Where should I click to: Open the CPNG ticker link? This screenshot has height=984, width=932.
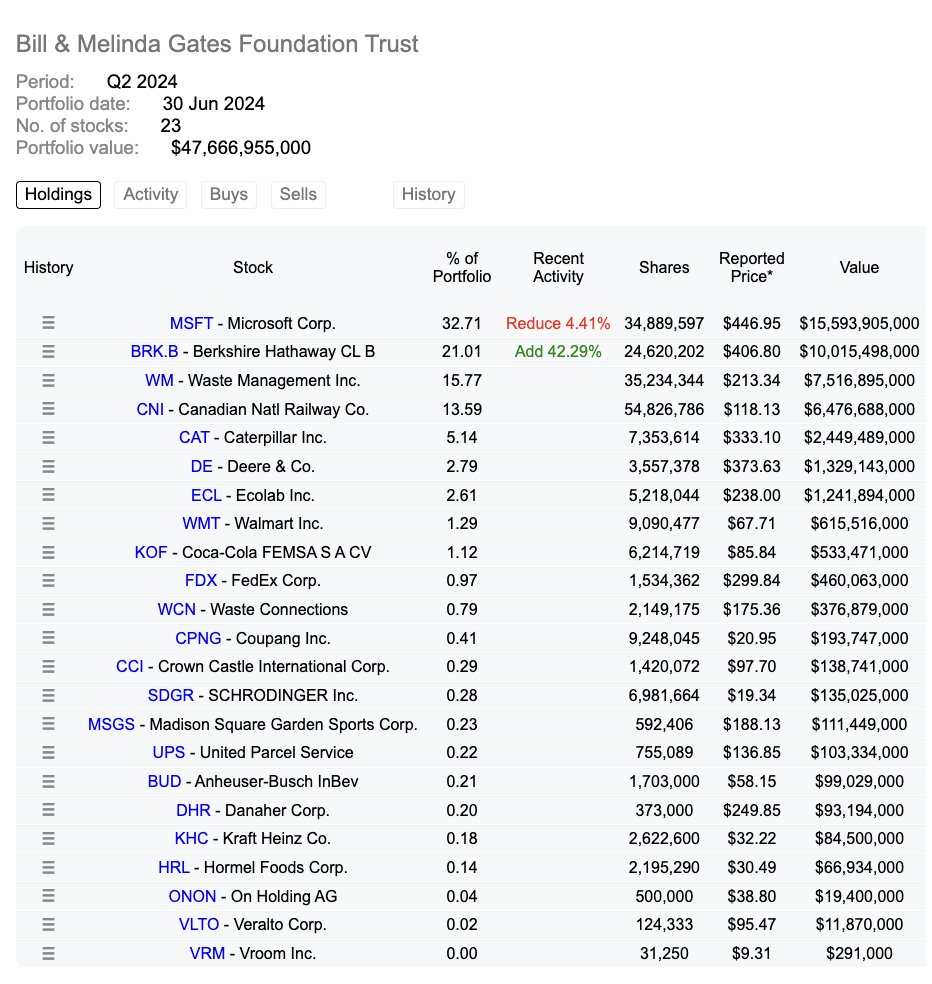(x=198, y=638)
